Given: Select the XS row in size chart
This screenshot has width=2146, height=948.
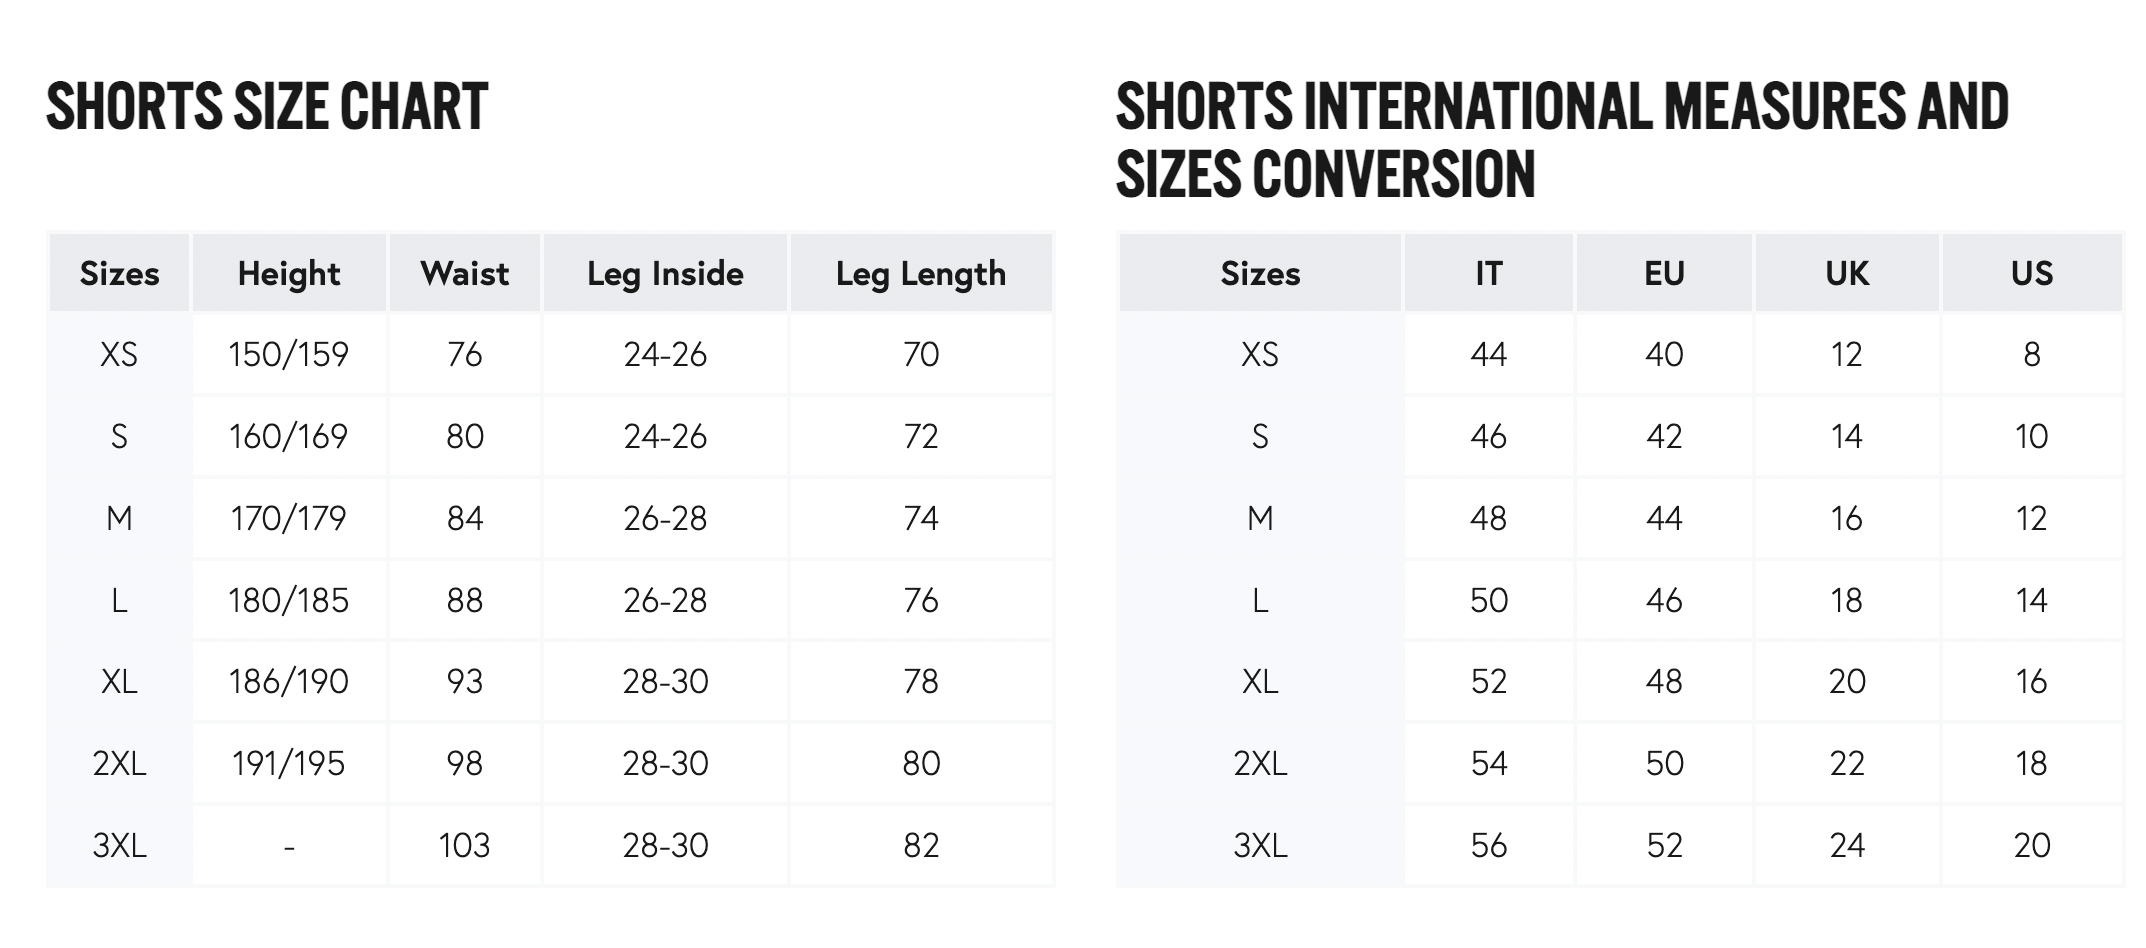Looking at the screenshot, I should tap(550, 354).
